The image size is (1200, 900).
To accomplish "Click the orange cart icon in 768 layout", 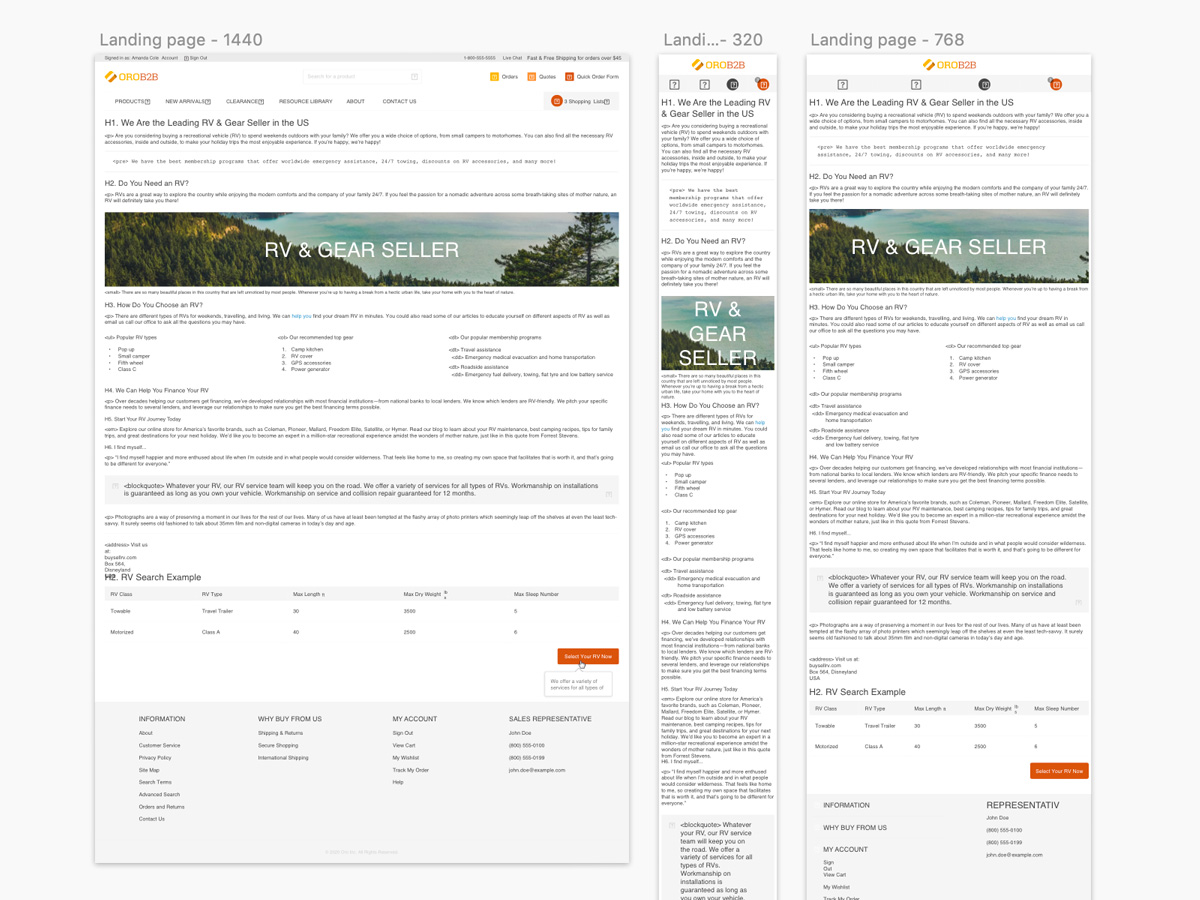I will 1055,85.
